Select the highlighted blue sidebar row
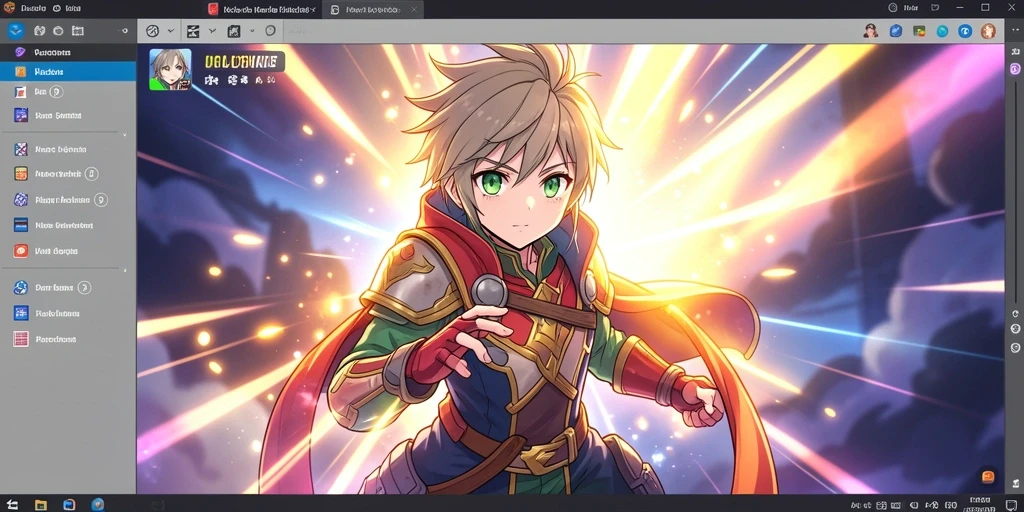This screenshot has width=1024, height=512. point(68,72)
